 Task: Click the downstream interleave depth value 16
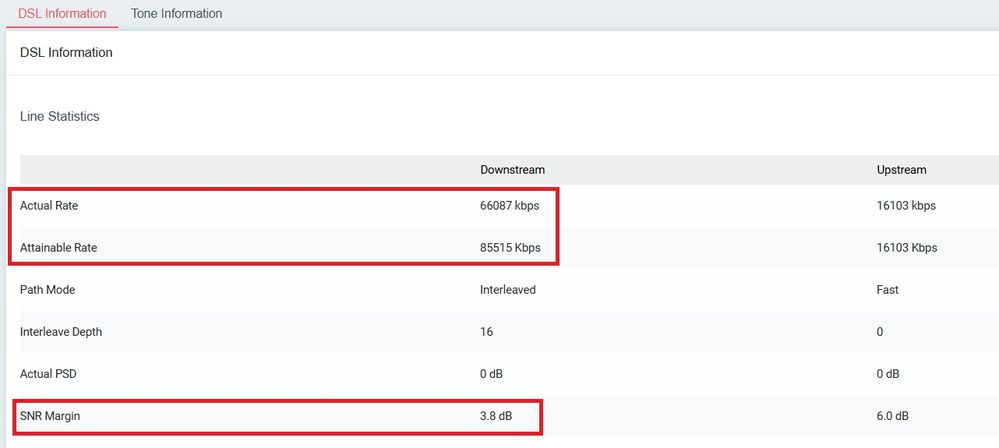coord(486,332)
